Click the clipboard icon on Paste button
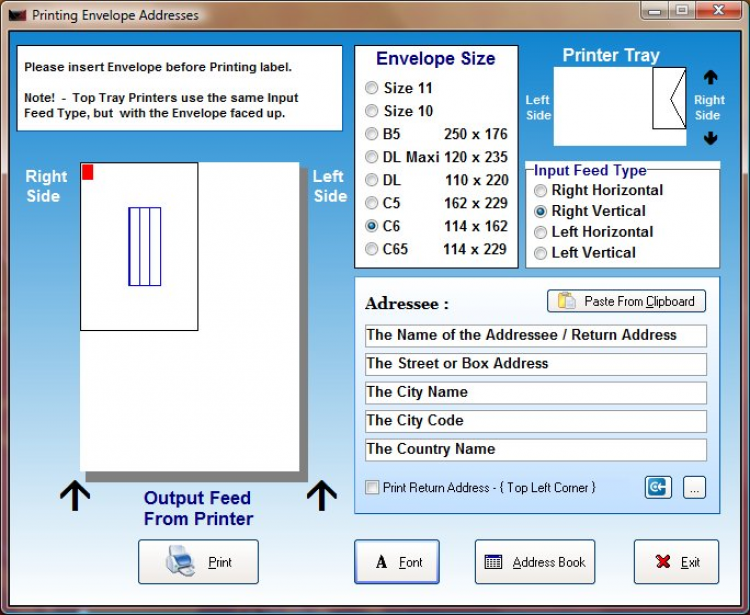Viewport: 750px width, 615px height. coord(567,301)
